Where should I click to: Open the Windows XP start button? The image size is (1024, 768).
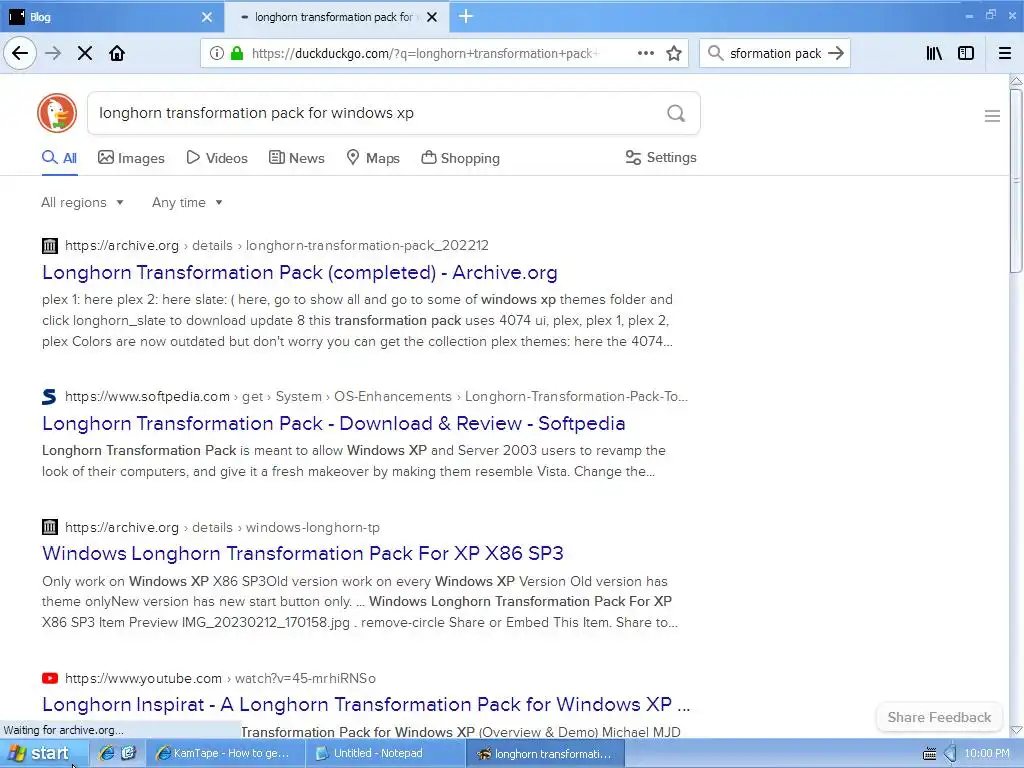tap(43, 754)
